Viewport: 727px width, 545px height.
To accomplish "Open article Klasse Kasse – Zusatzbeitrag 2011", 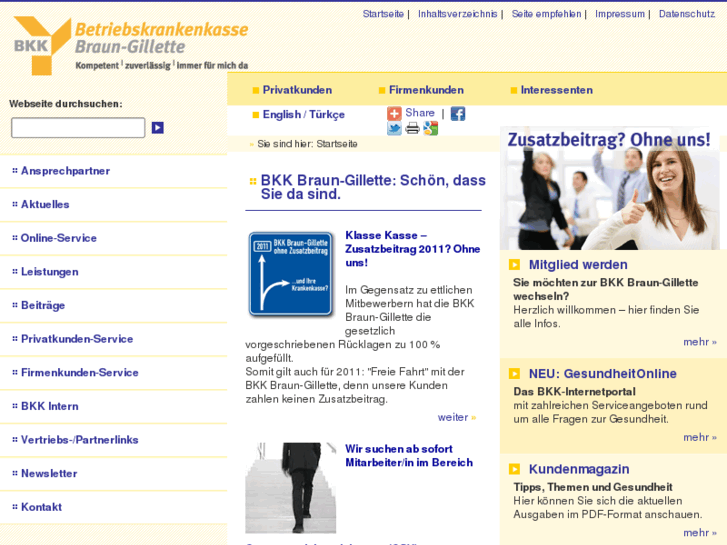I will pos(413,249).
